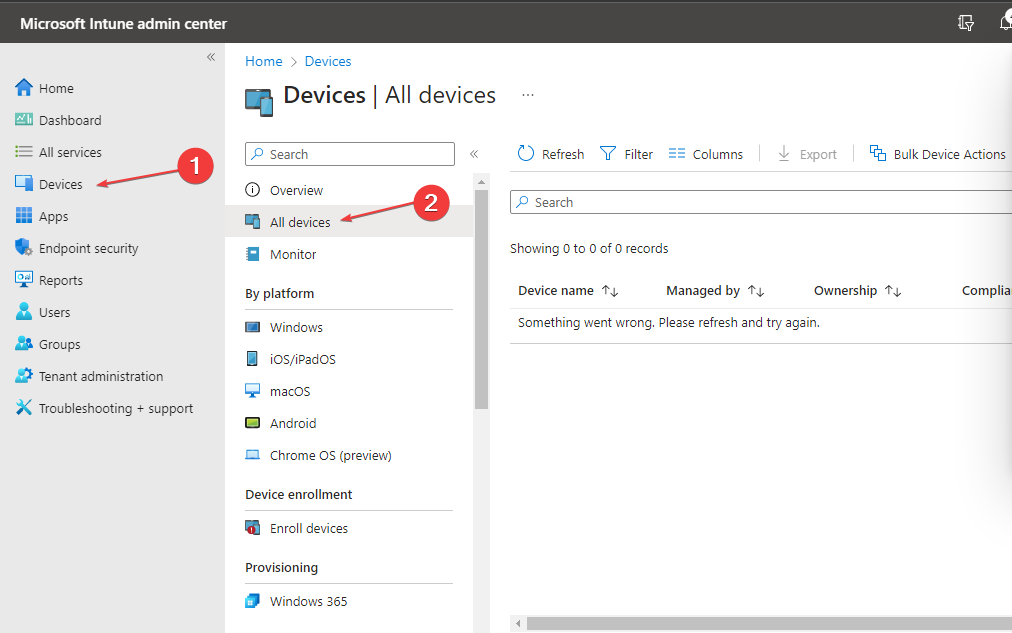The height and width of the screenshot is (633, 1012).
Task: Go to Tenant administration
Action: click(x=101, y=376)
